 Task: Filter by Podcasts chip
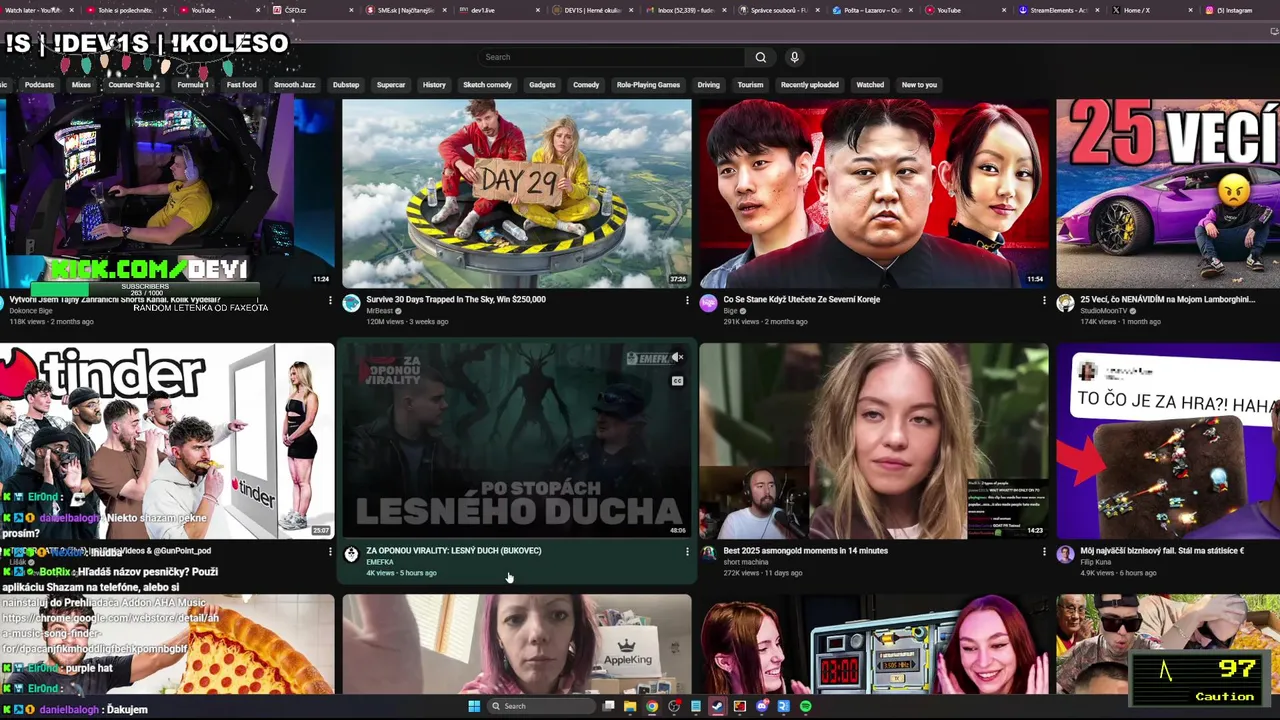(x=39, y=85)
